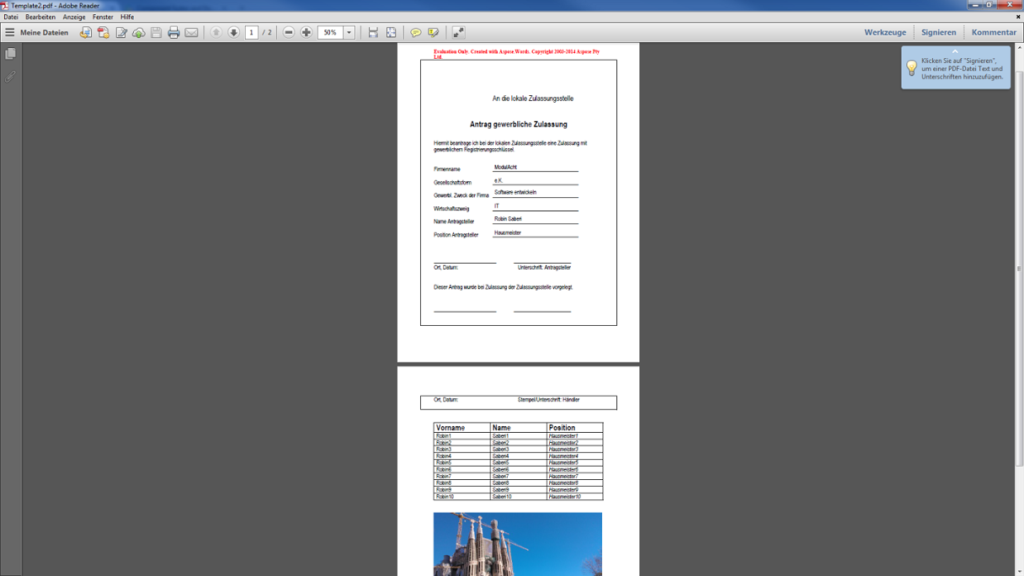Viewport: 1024px width, 576px height.
Task: Click the edit/sign document icon
Action: coord(121,32)
